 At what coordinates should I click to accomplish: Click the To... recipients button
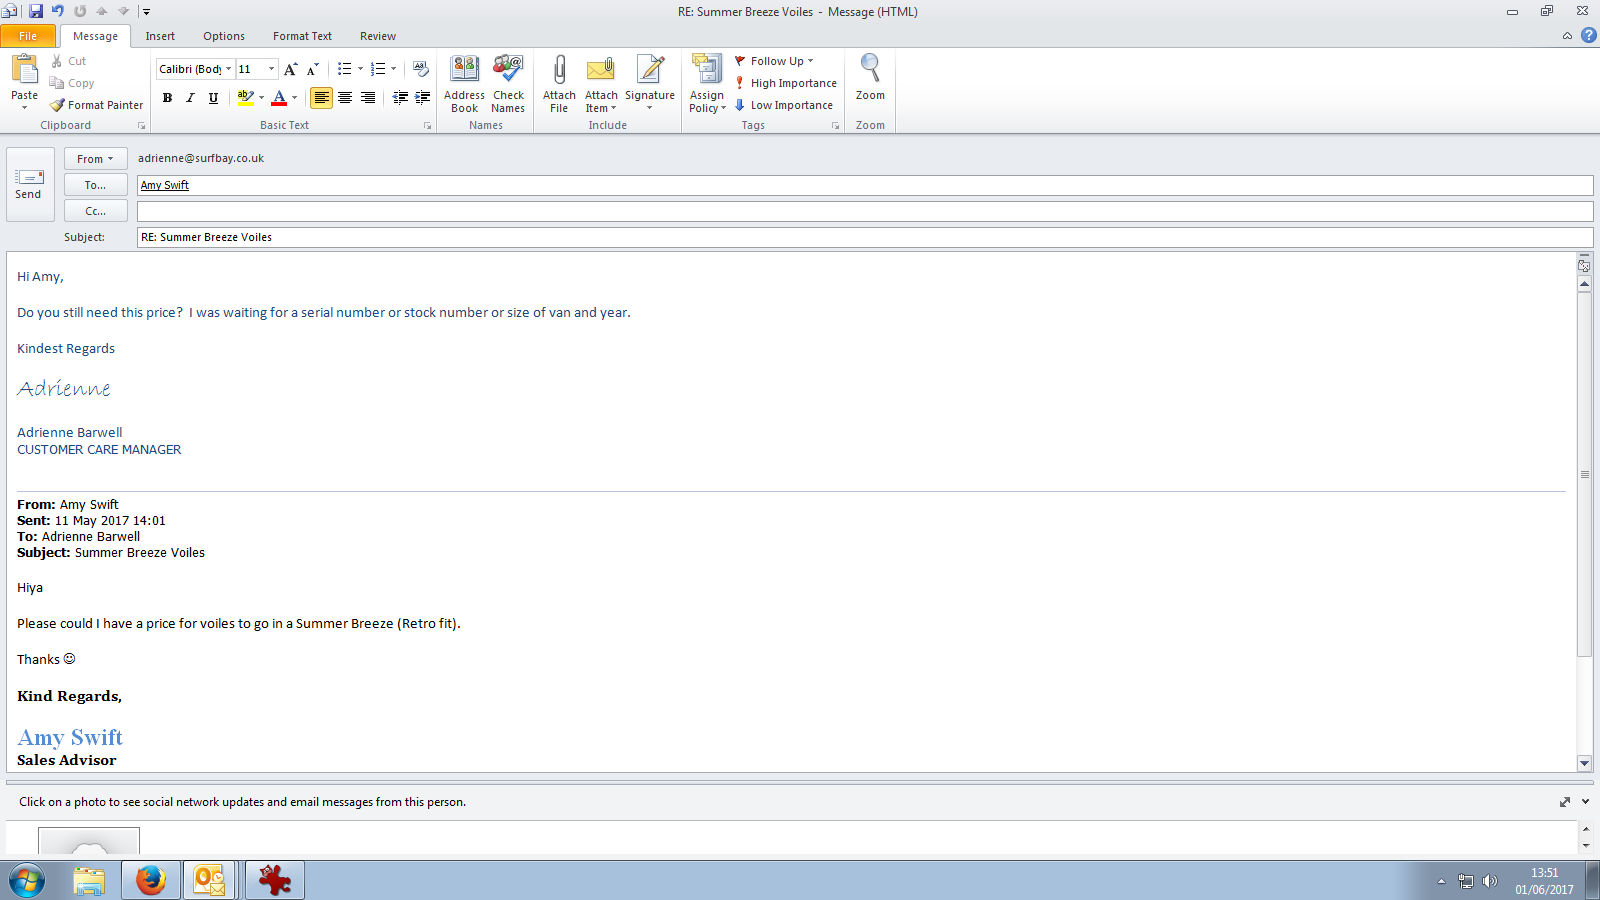point(96,185)
